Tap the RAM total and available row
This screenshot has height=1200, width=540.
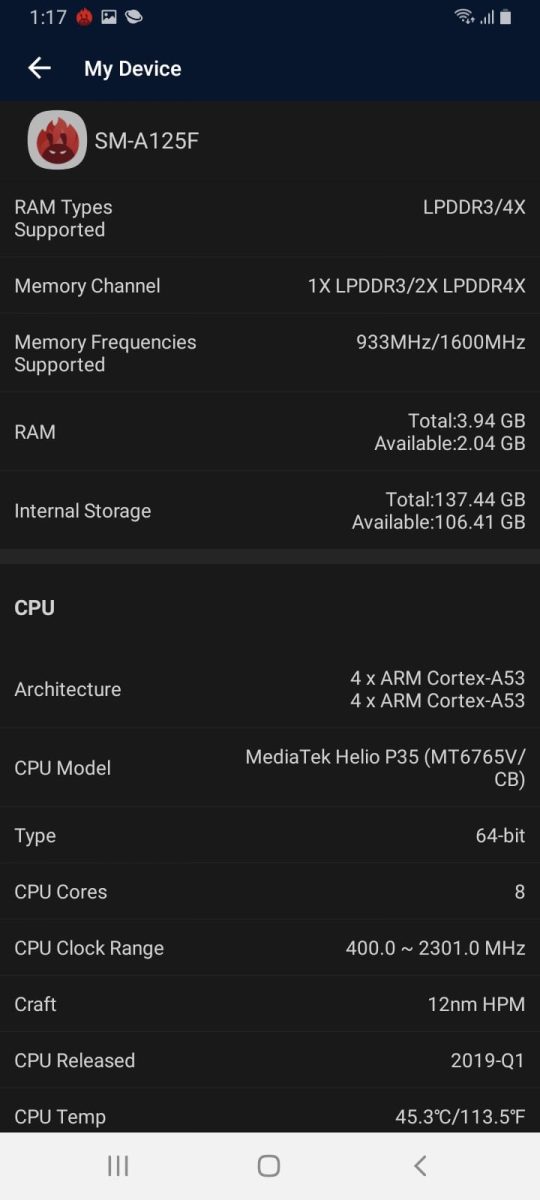[x=270, y=432]
